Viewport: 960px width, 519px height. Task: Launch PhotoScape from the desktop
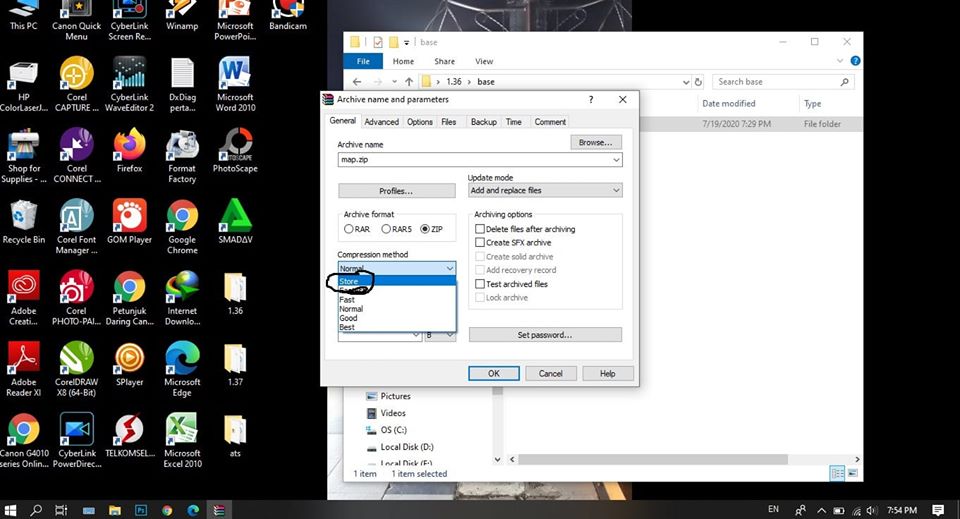[x=235, y=151]
